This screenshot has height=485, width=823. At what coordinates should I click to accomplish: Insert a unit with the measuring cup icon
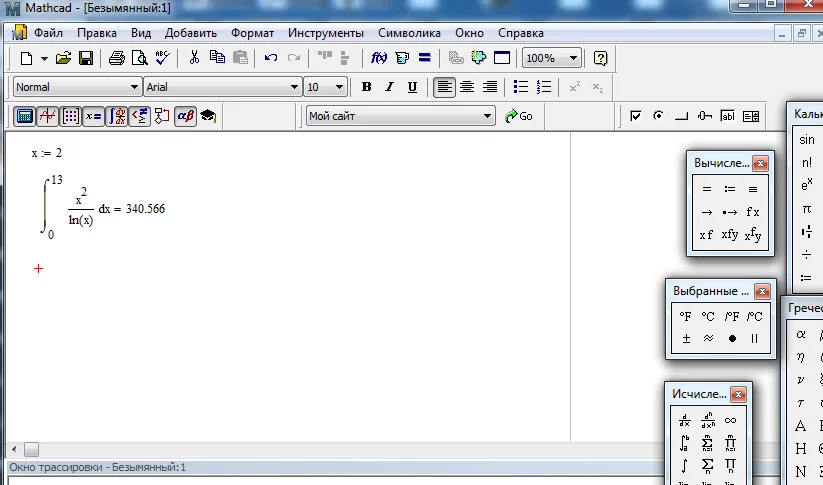point(402,58)
